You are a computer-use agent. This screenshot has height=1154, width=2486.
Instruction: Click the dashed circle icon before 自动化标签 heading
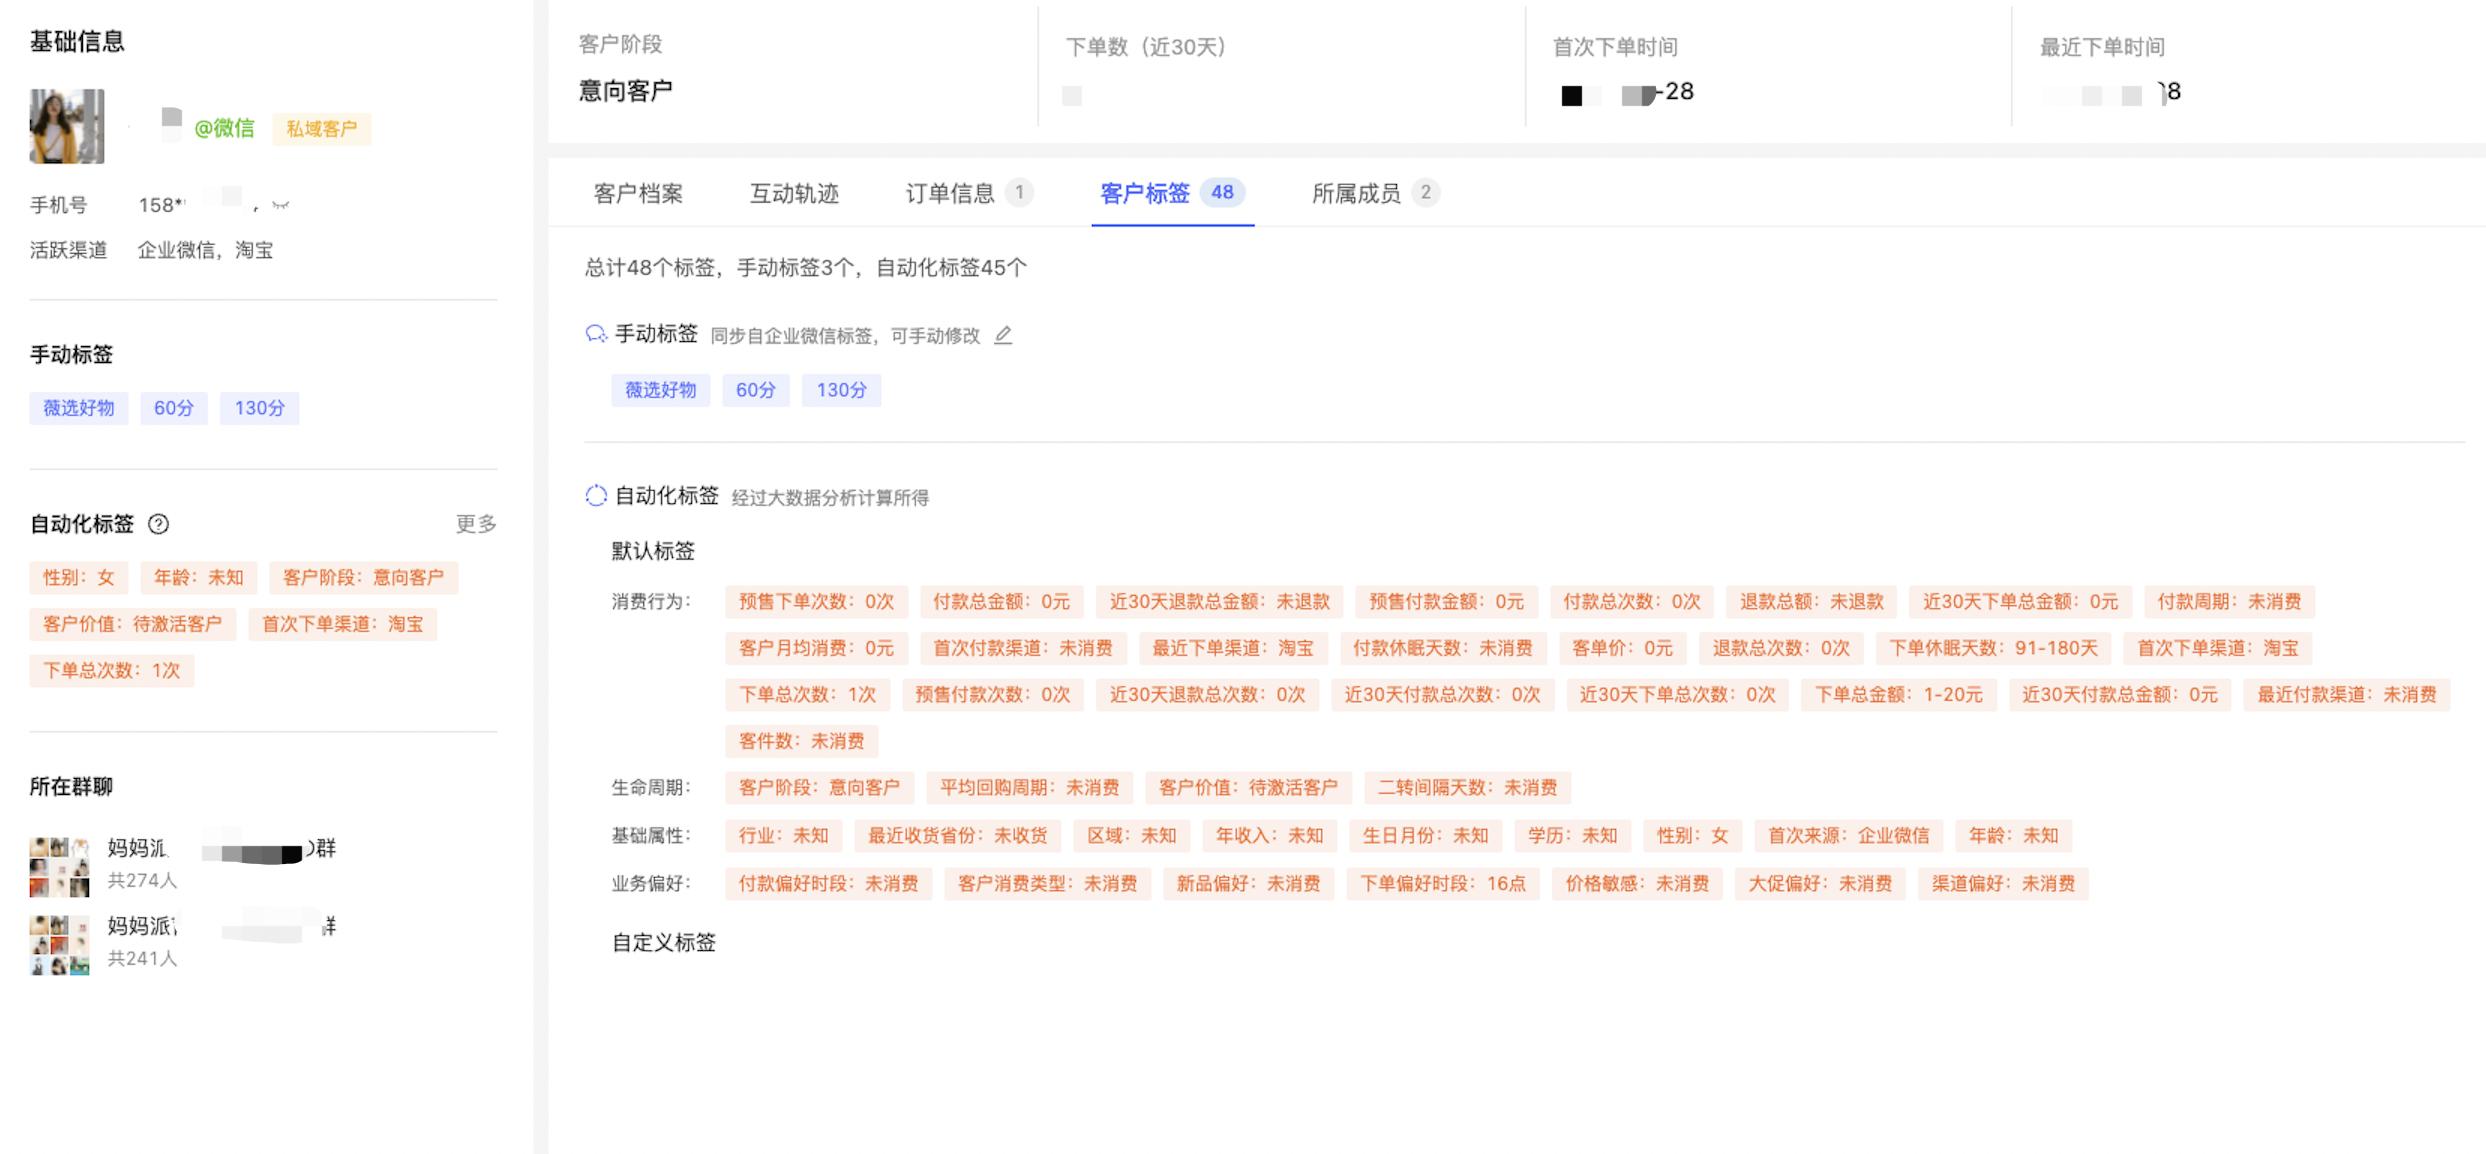(x=594, y=495)
